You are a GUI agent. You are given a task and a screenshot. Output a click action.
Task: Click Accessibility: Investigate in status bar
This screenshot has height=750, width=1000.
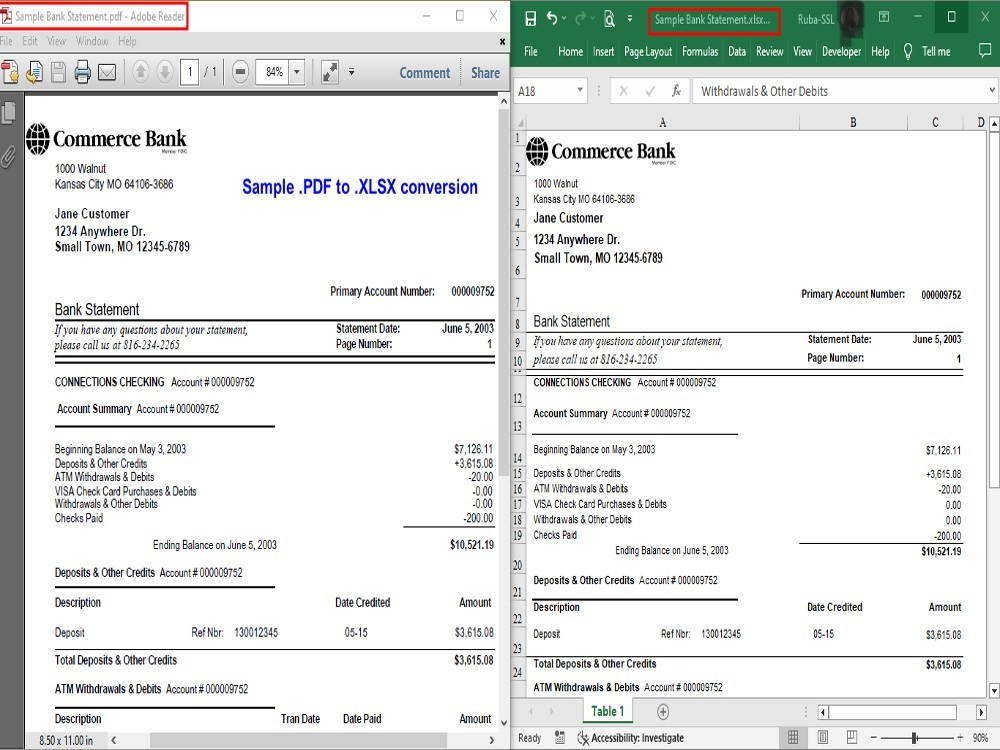tap(630, 738)
